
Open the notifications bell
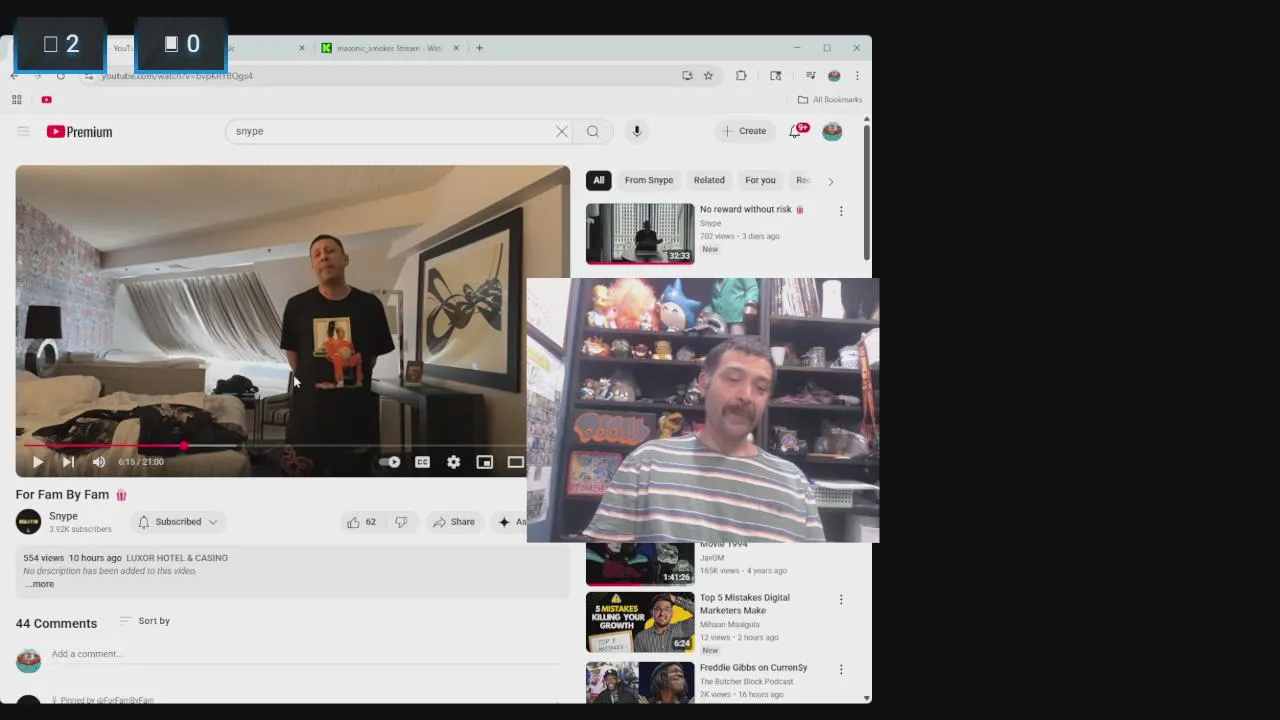pos(797,131)
